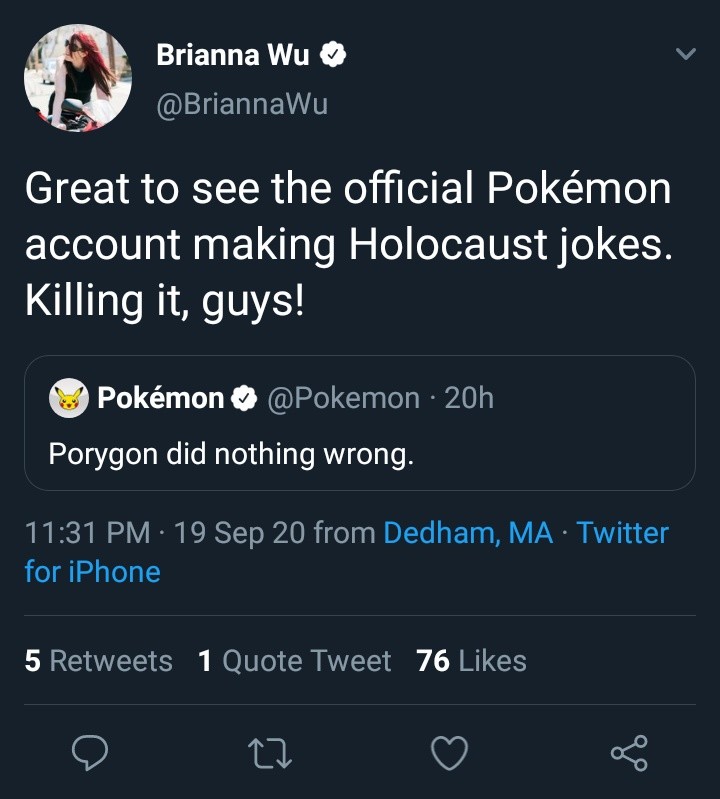Click the @Pokemon handle in quote
This screenshot has height=799, width=720.
(343, 398)
